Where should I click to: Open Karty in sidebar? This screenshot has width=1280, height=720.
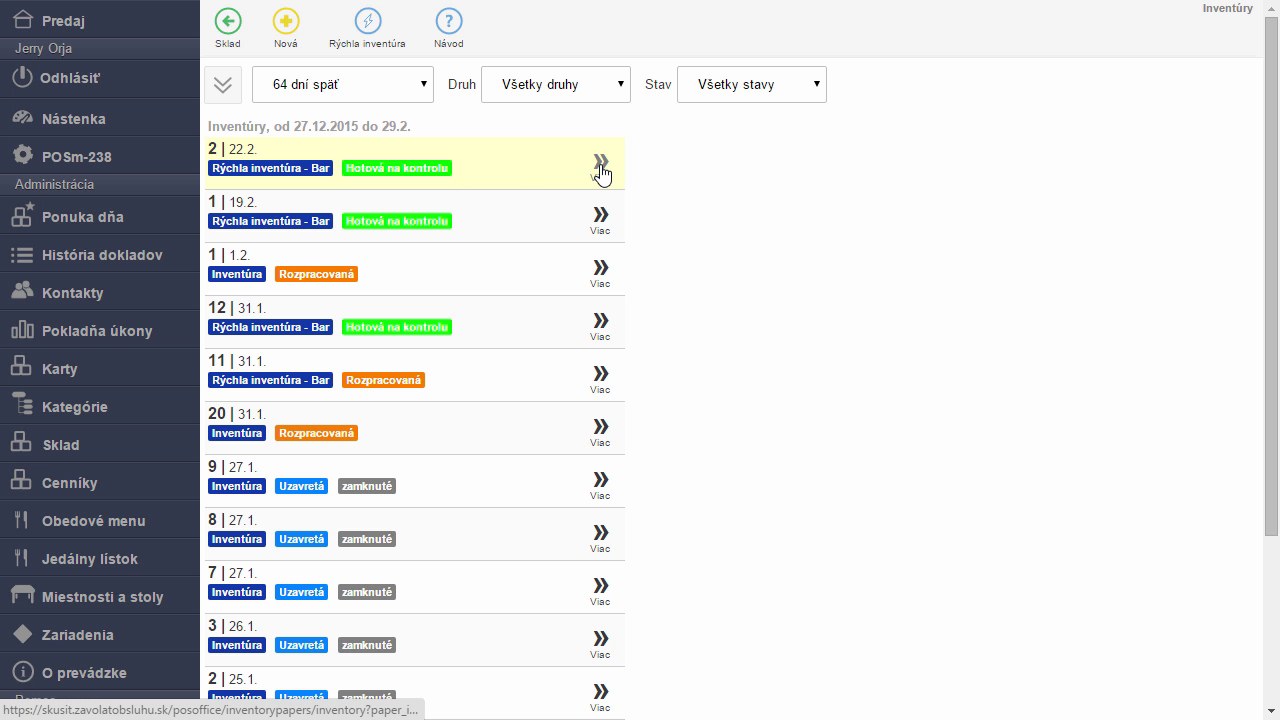[100, 368]
